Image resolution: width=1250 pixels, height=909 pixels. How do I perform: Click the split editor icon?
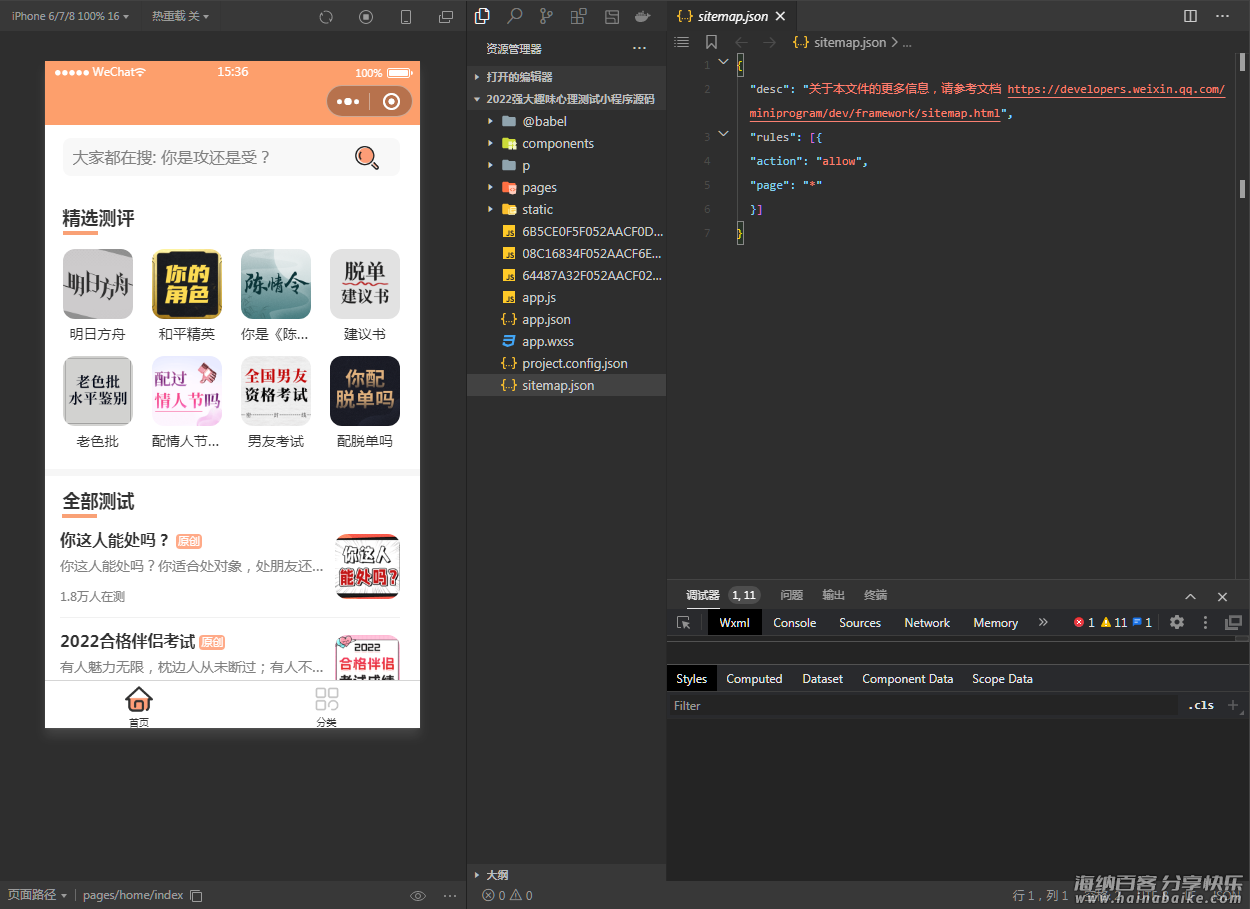click(1190, 16)
